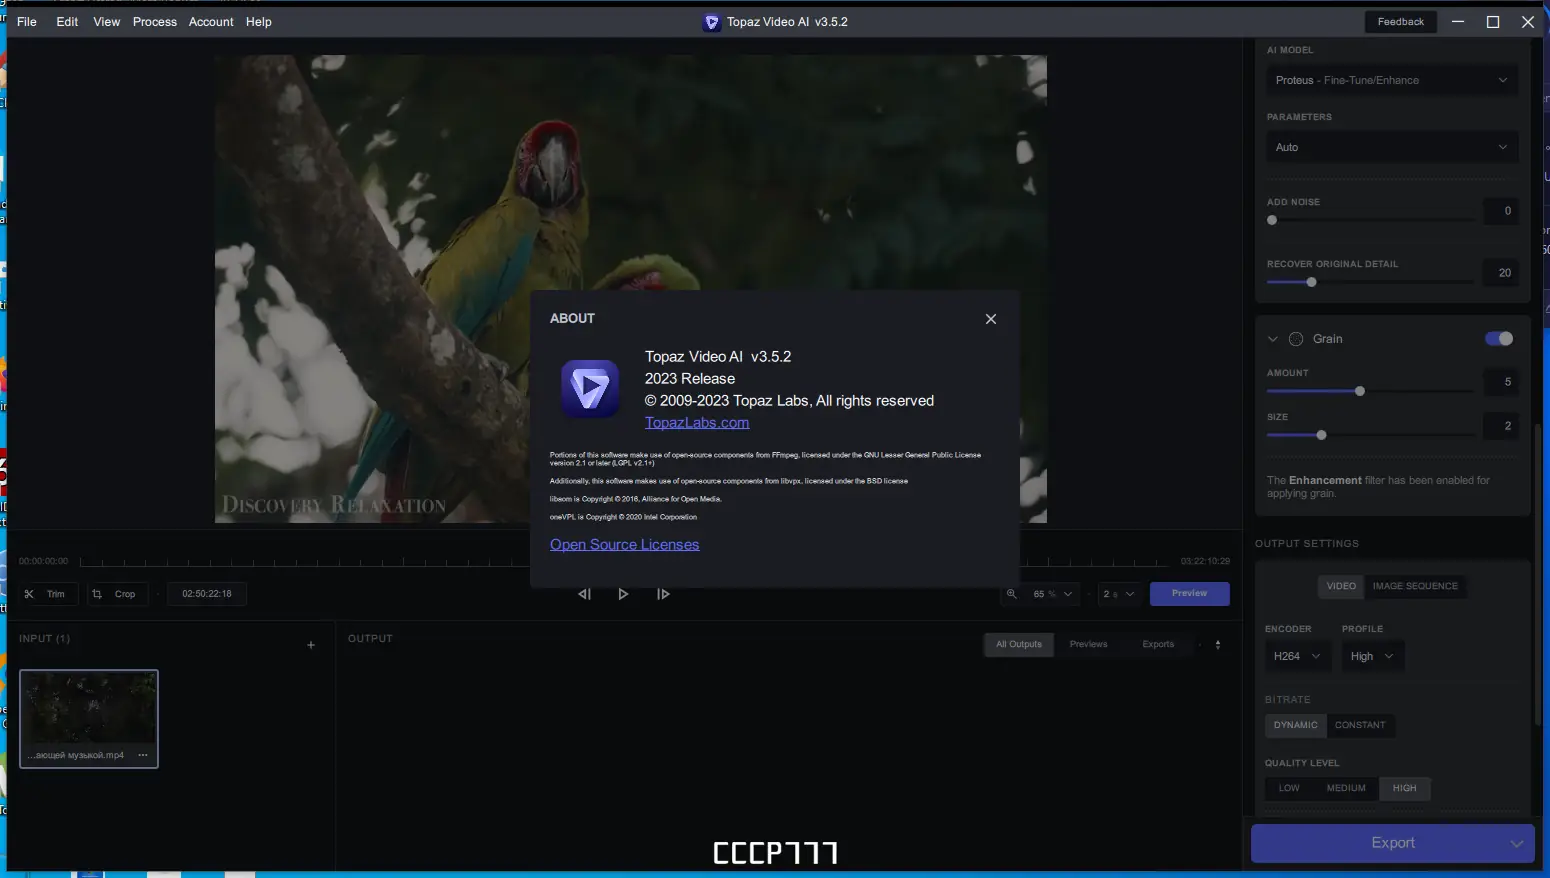Select the mp4 clip thumbnail in Input panel

88,712
